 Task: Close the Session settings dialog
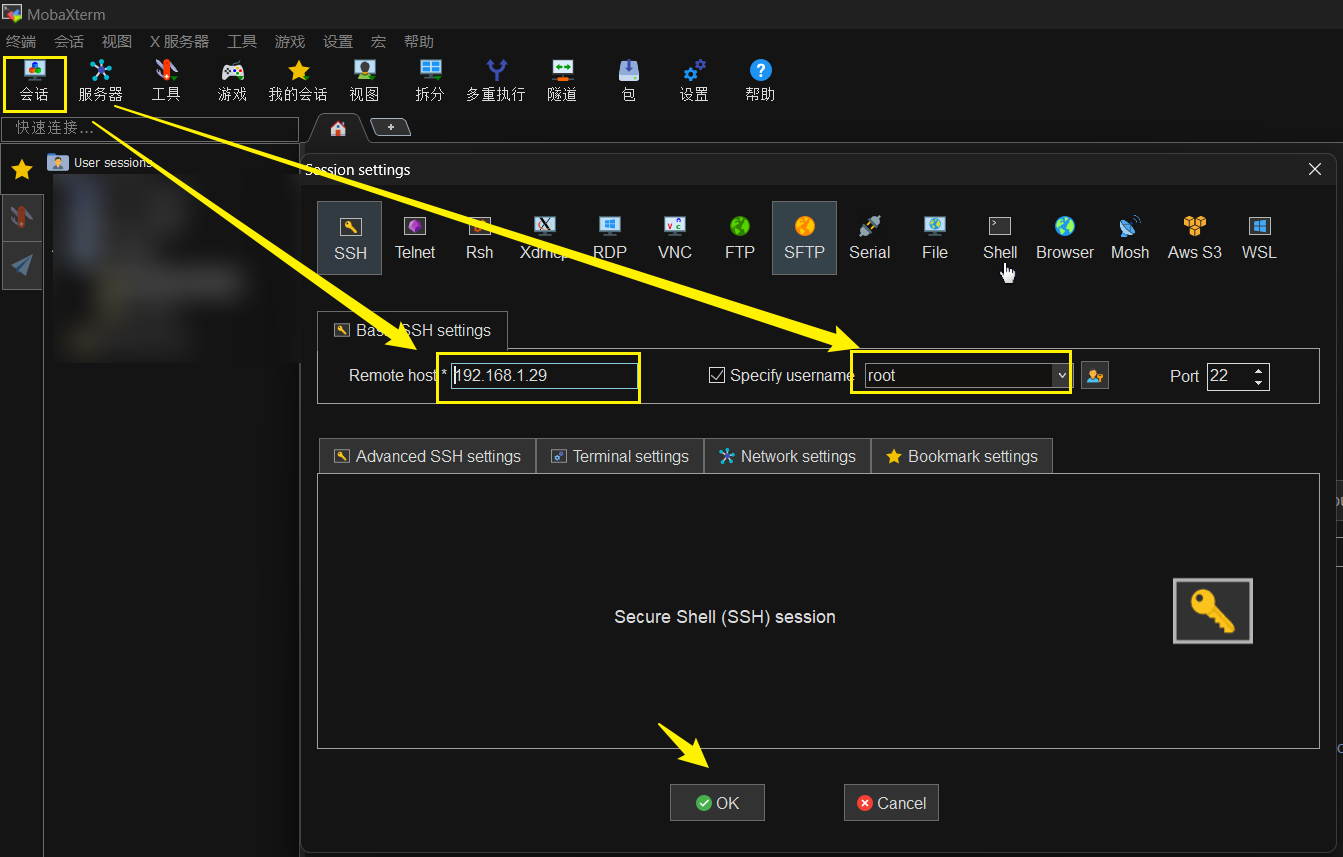[x=1315, y=170]
